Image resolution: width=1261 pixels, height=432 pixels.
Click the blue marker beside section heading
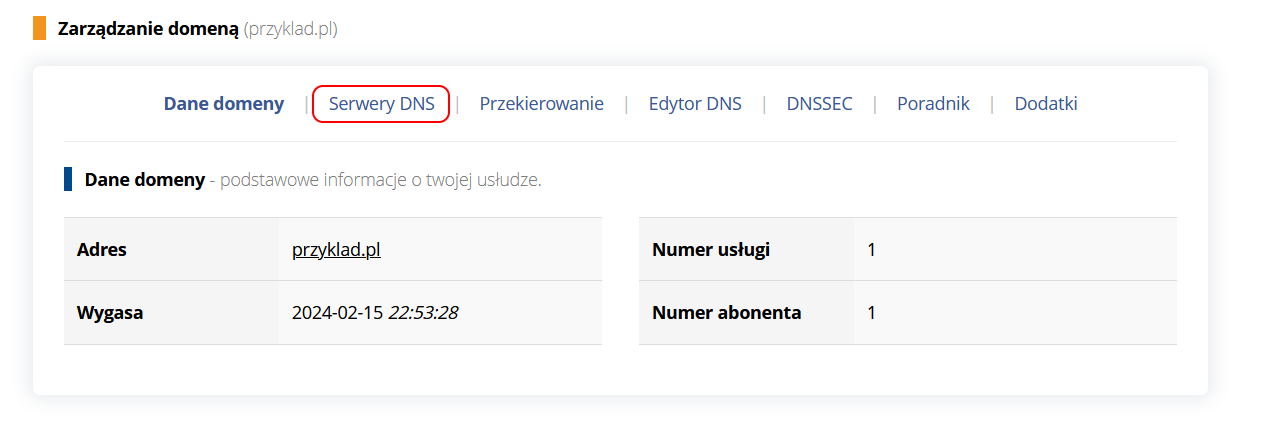[x=68, y=180]
